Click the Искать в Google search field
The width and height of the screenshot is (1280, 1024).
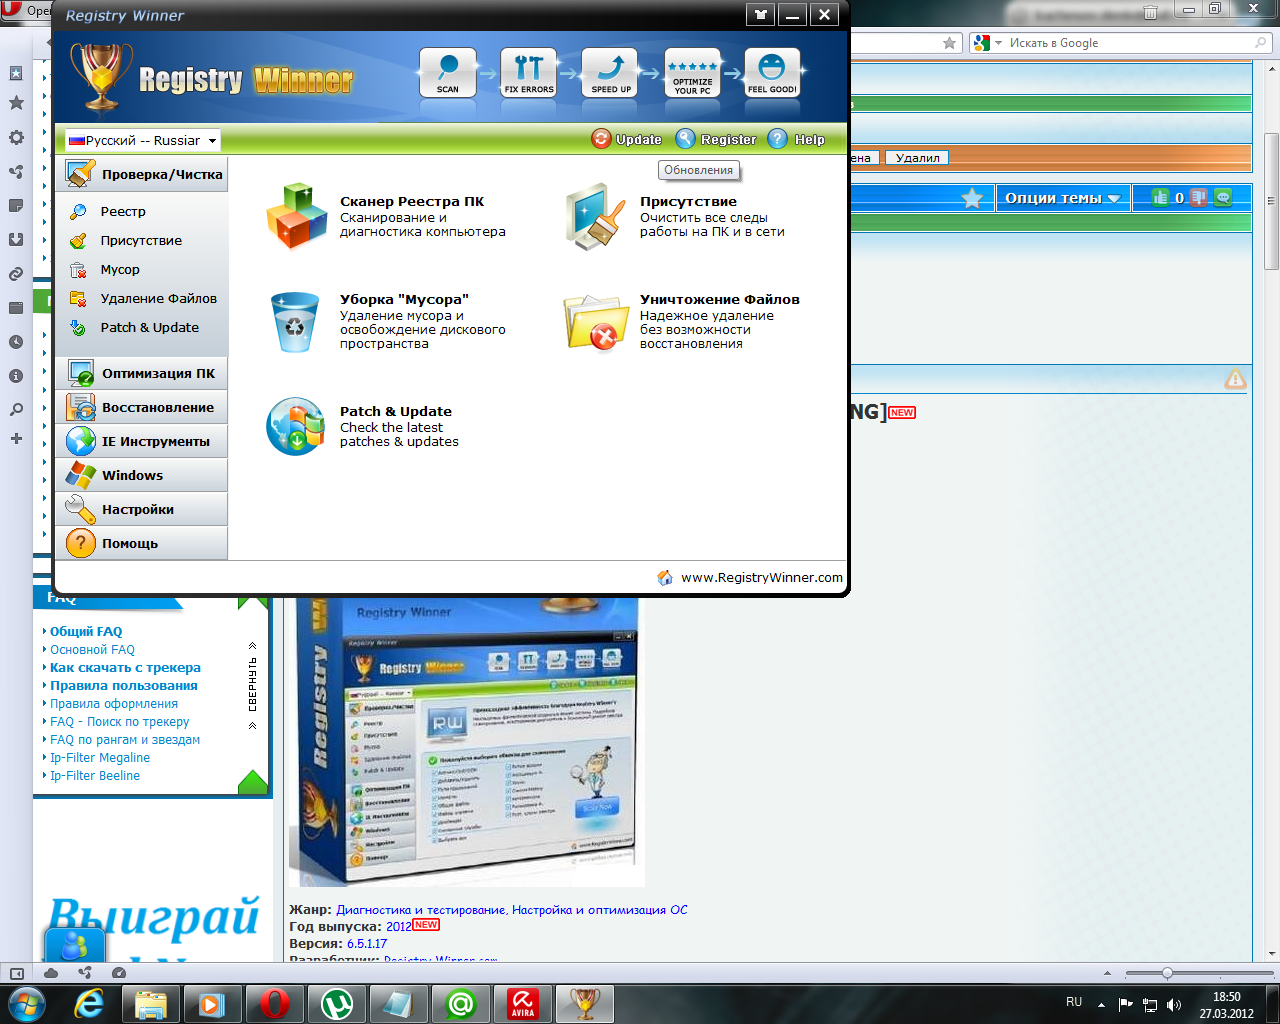point(1130,43)
